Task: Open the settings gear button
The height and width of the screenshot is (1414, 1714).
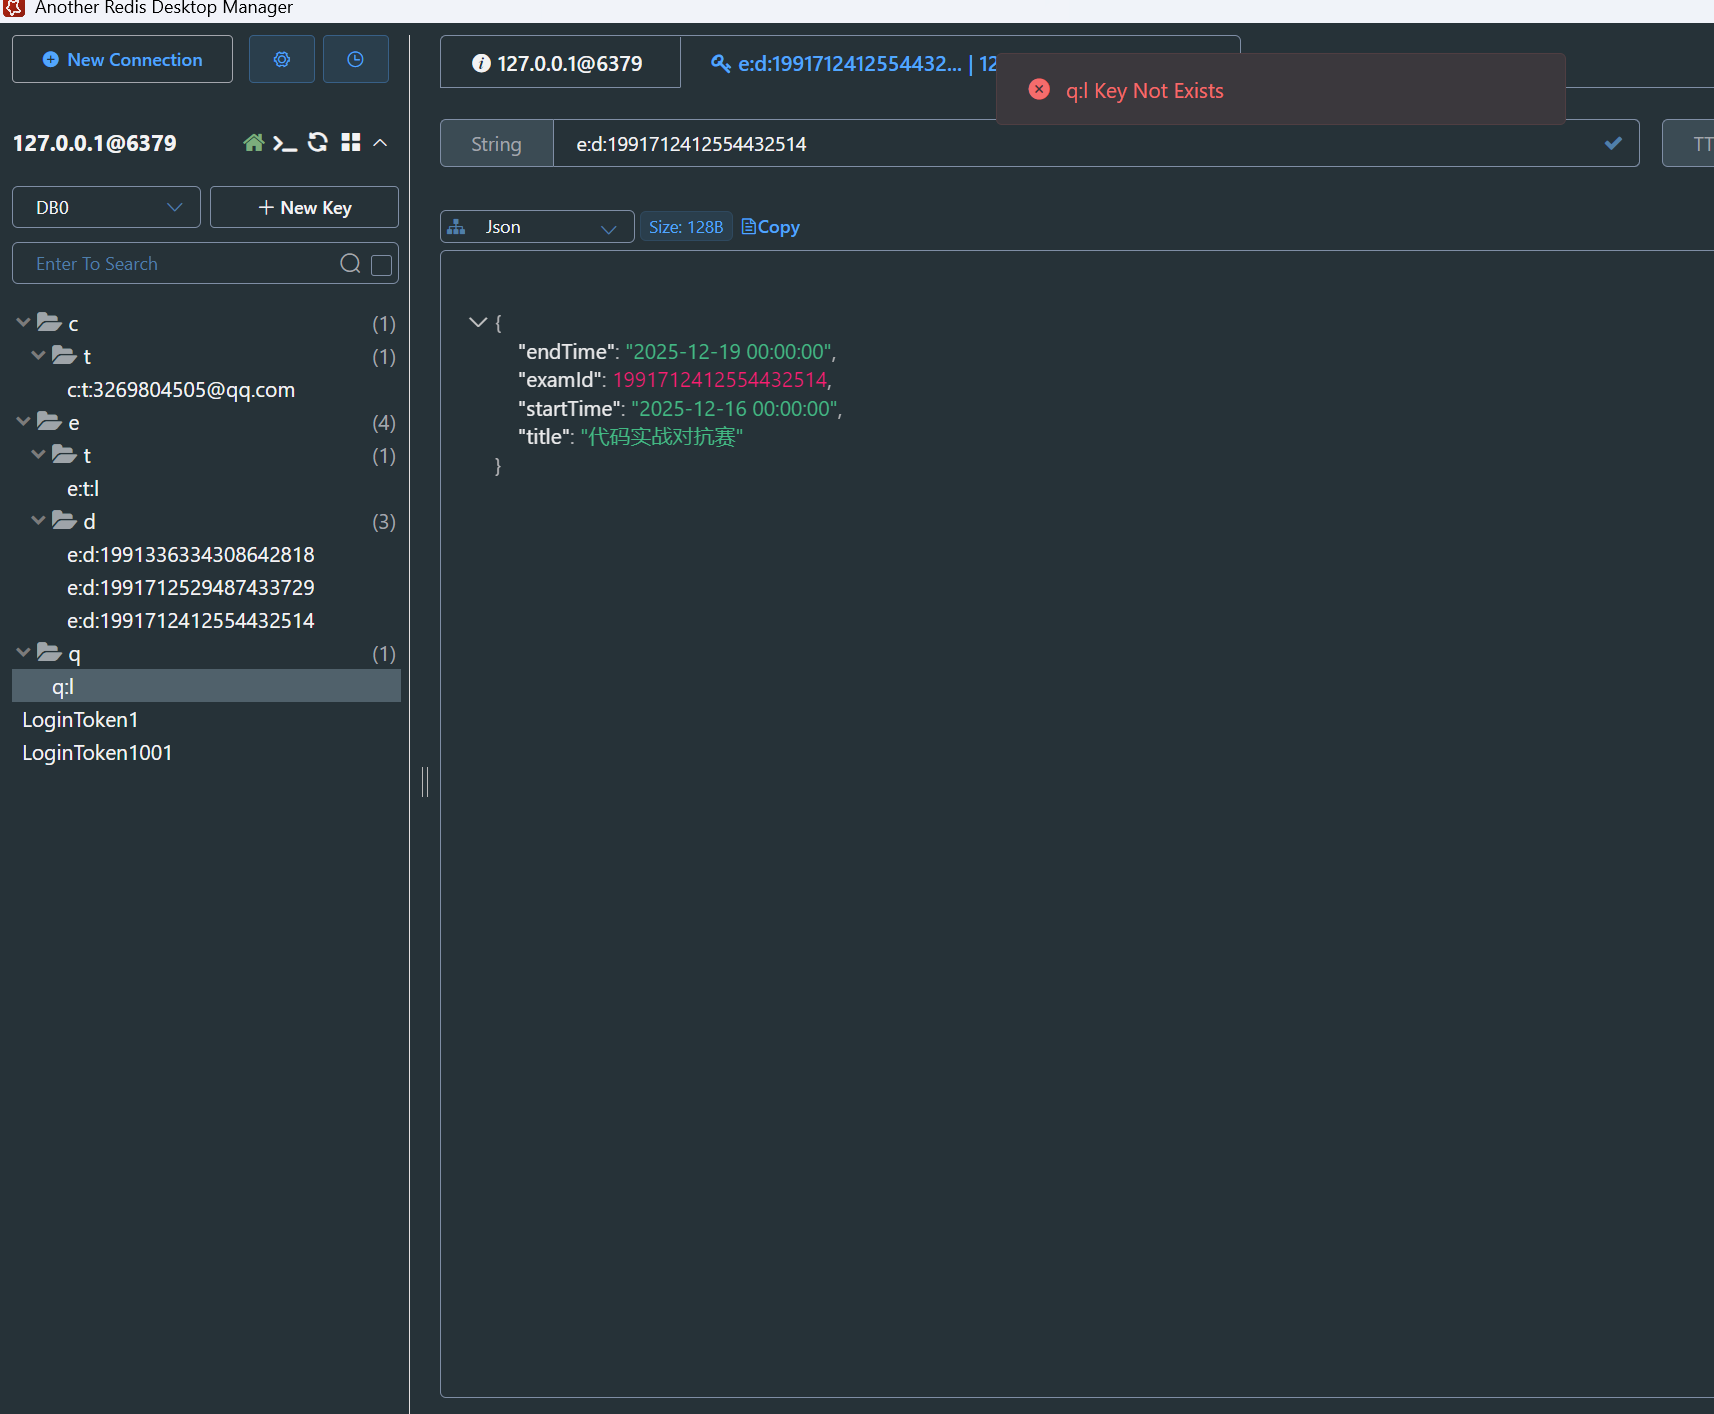Action: coord(282,59)
